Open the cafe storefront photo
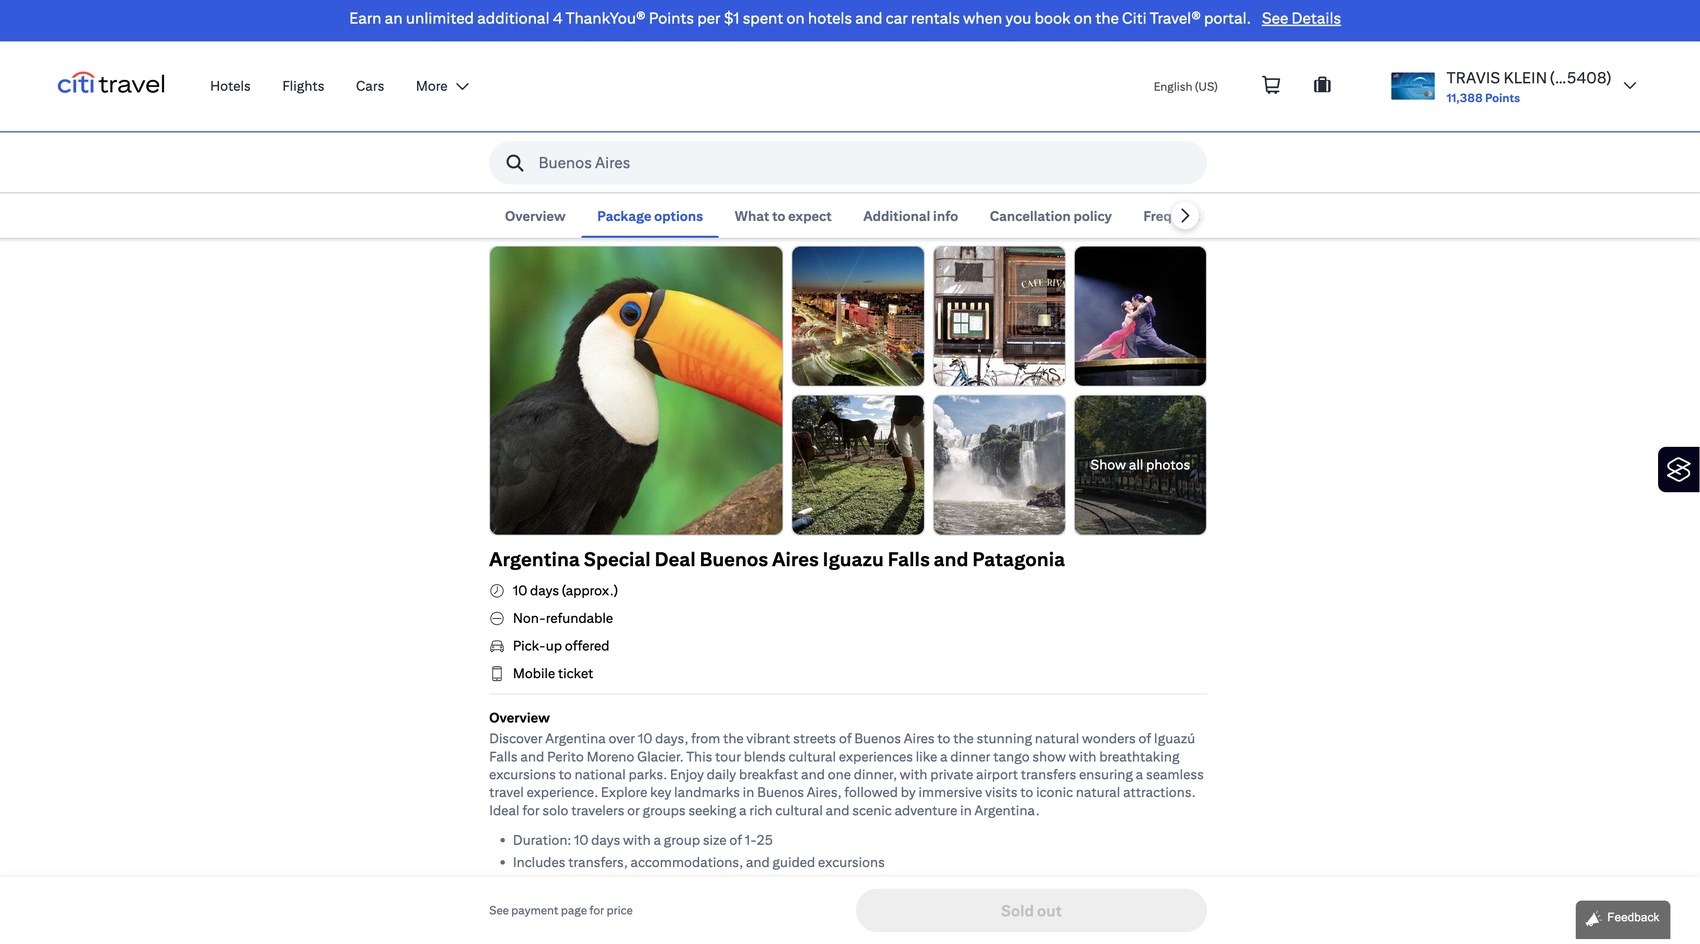The height and width of the screenshot is (944, 1700). [x=999, y=316]
